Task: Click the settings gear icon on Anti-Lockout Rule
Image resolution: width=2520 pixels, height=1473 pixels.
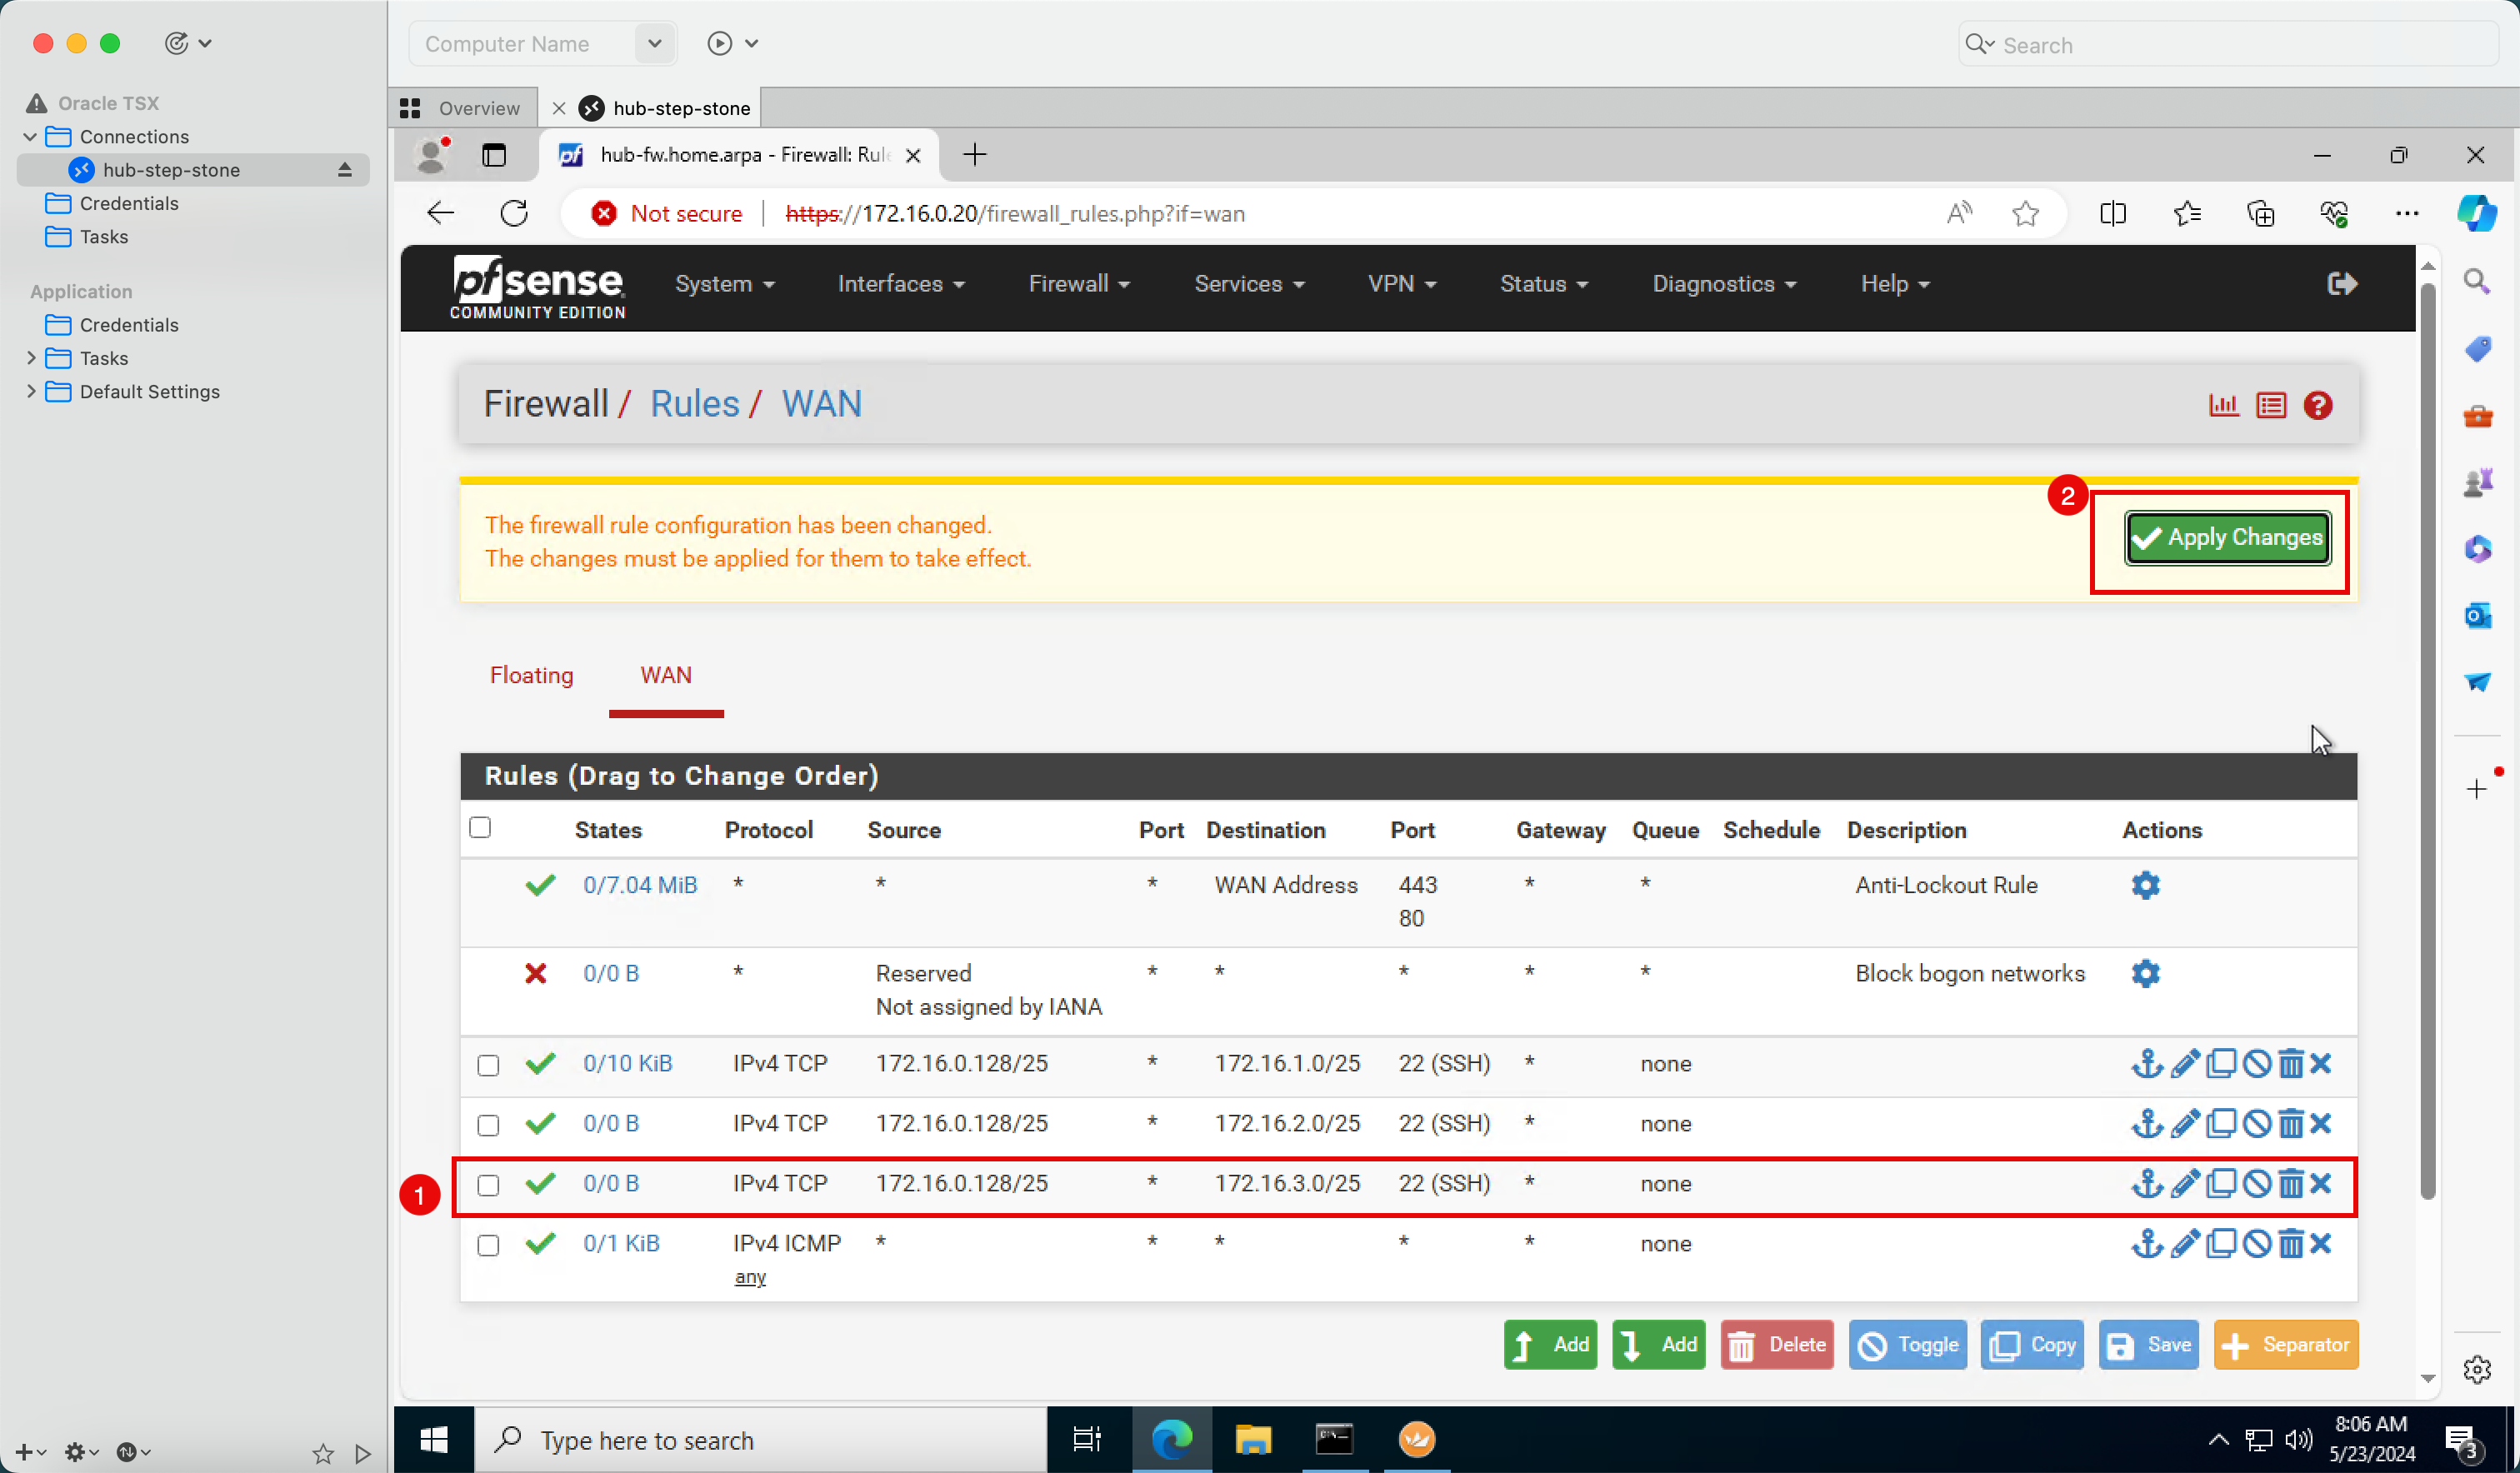Action: tap(2145, 886)
